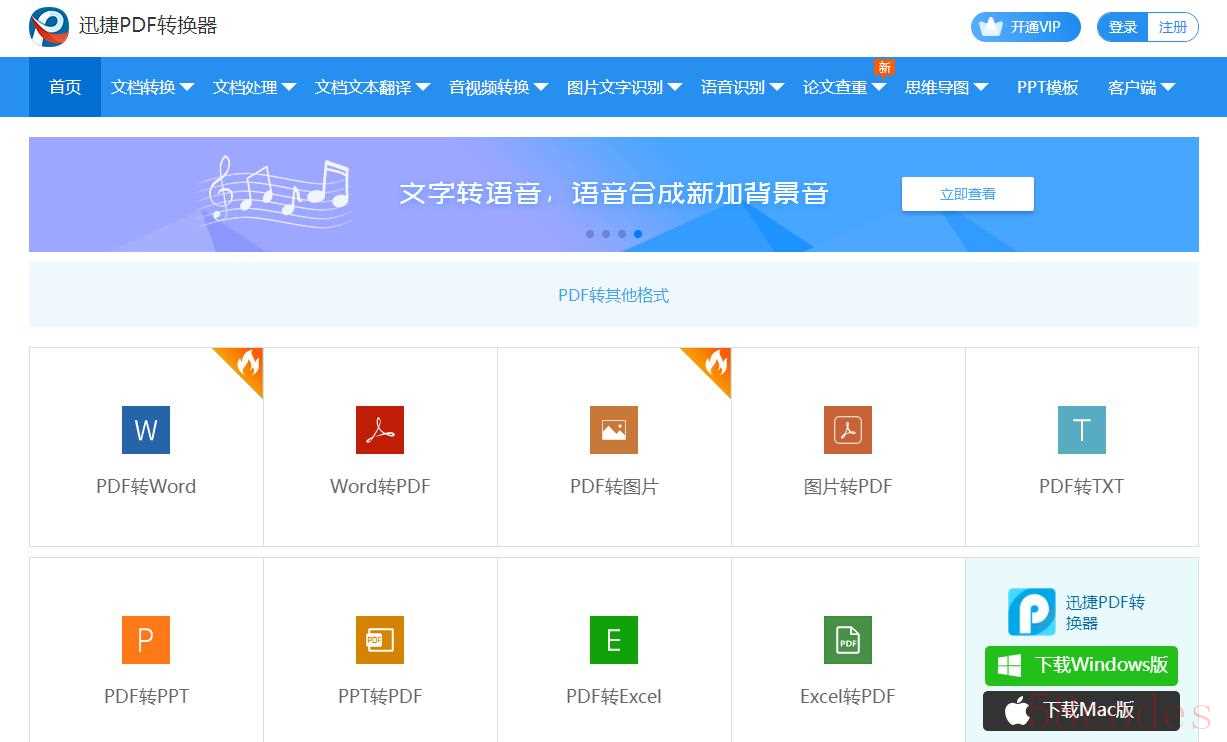Expand the 文档处理 dropdown arrow

[289, 87]
